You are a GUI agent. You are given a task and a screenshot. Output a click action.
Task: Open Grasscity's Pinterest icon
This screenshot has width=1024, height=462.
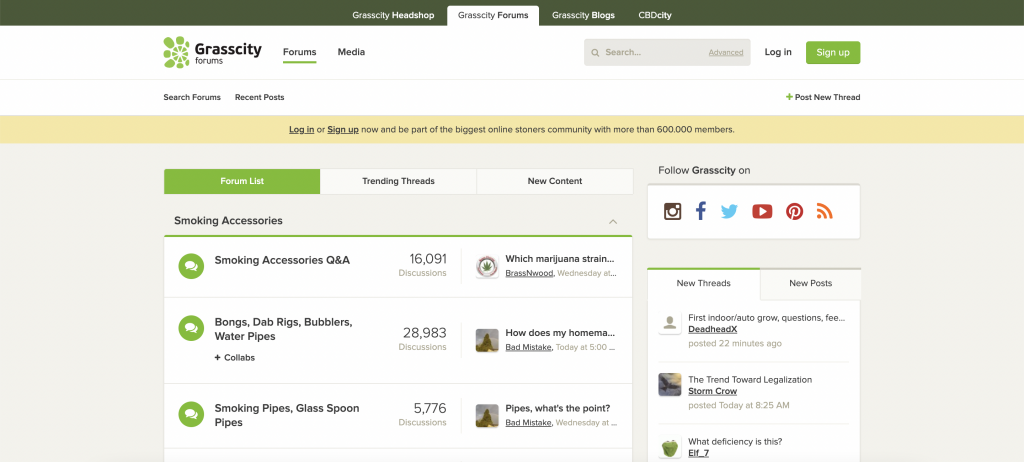click(x=794, y=211)
